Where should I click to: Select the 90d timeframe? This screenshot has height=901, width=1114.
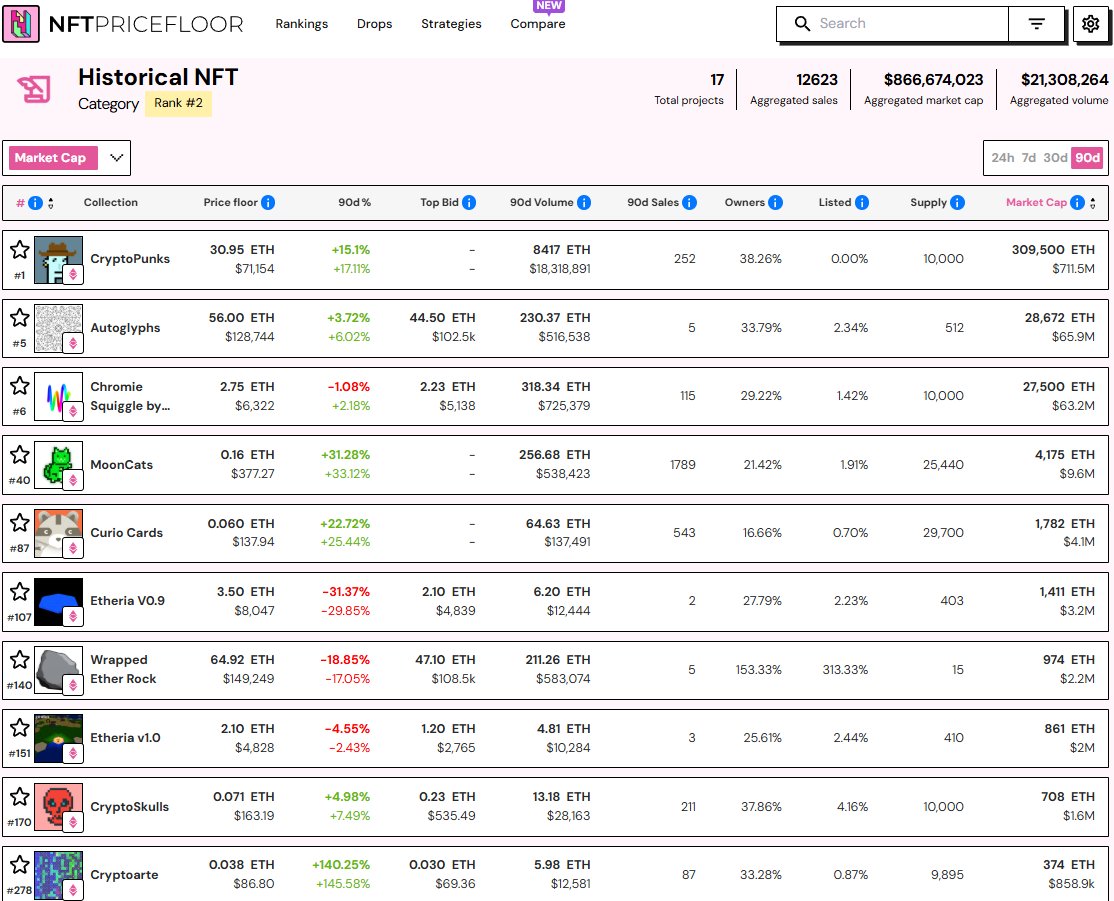click(x=1087, y=158)
